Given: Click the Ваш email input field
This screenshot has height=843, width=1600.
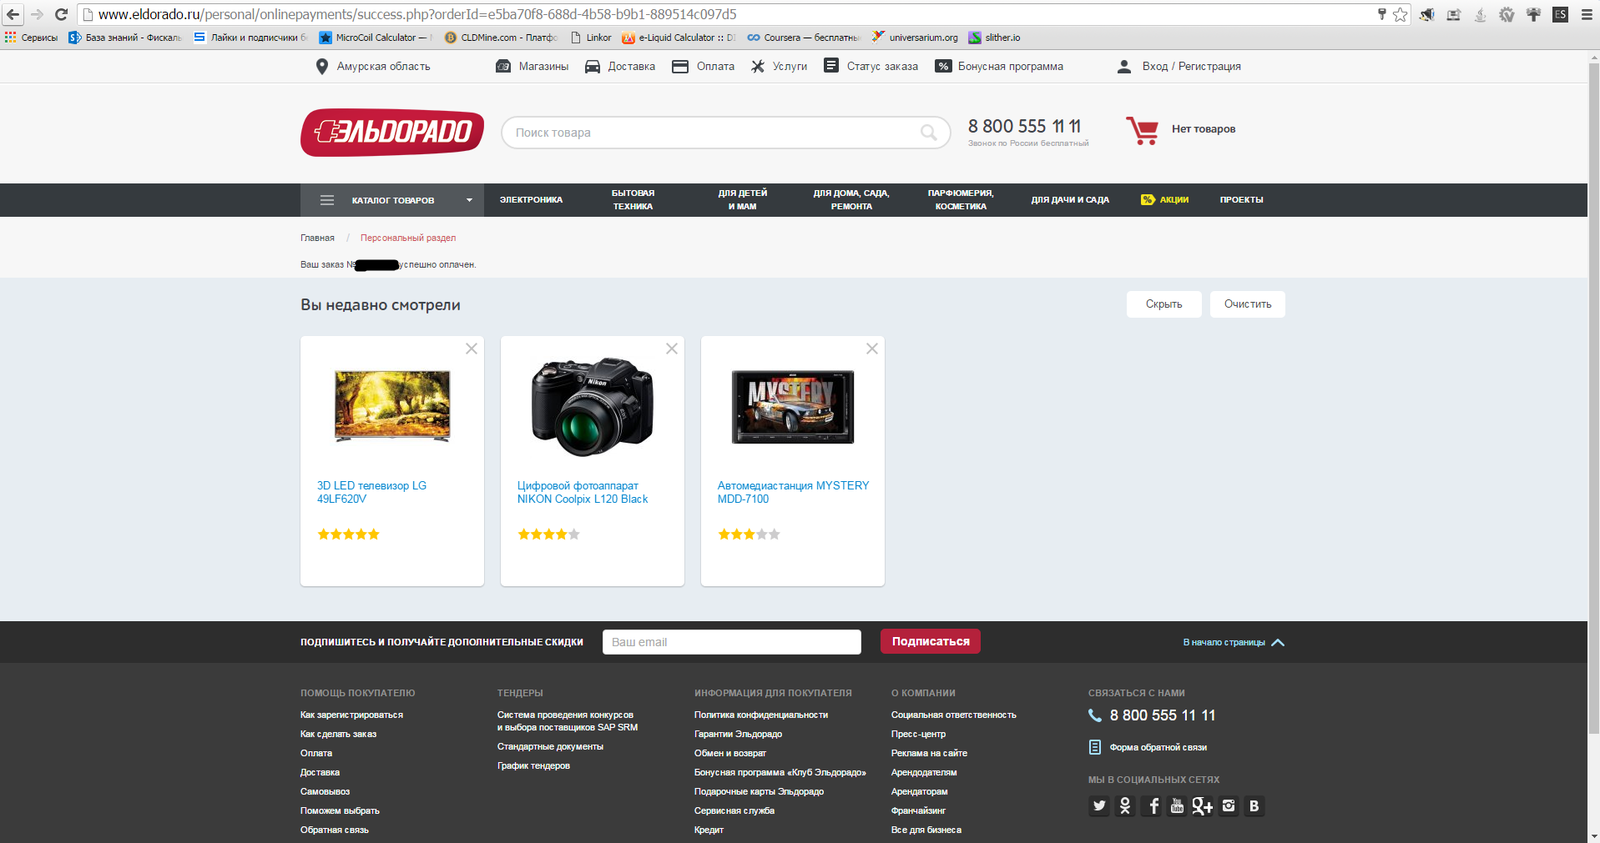Looking at the screenshot, I should [731, 642].
